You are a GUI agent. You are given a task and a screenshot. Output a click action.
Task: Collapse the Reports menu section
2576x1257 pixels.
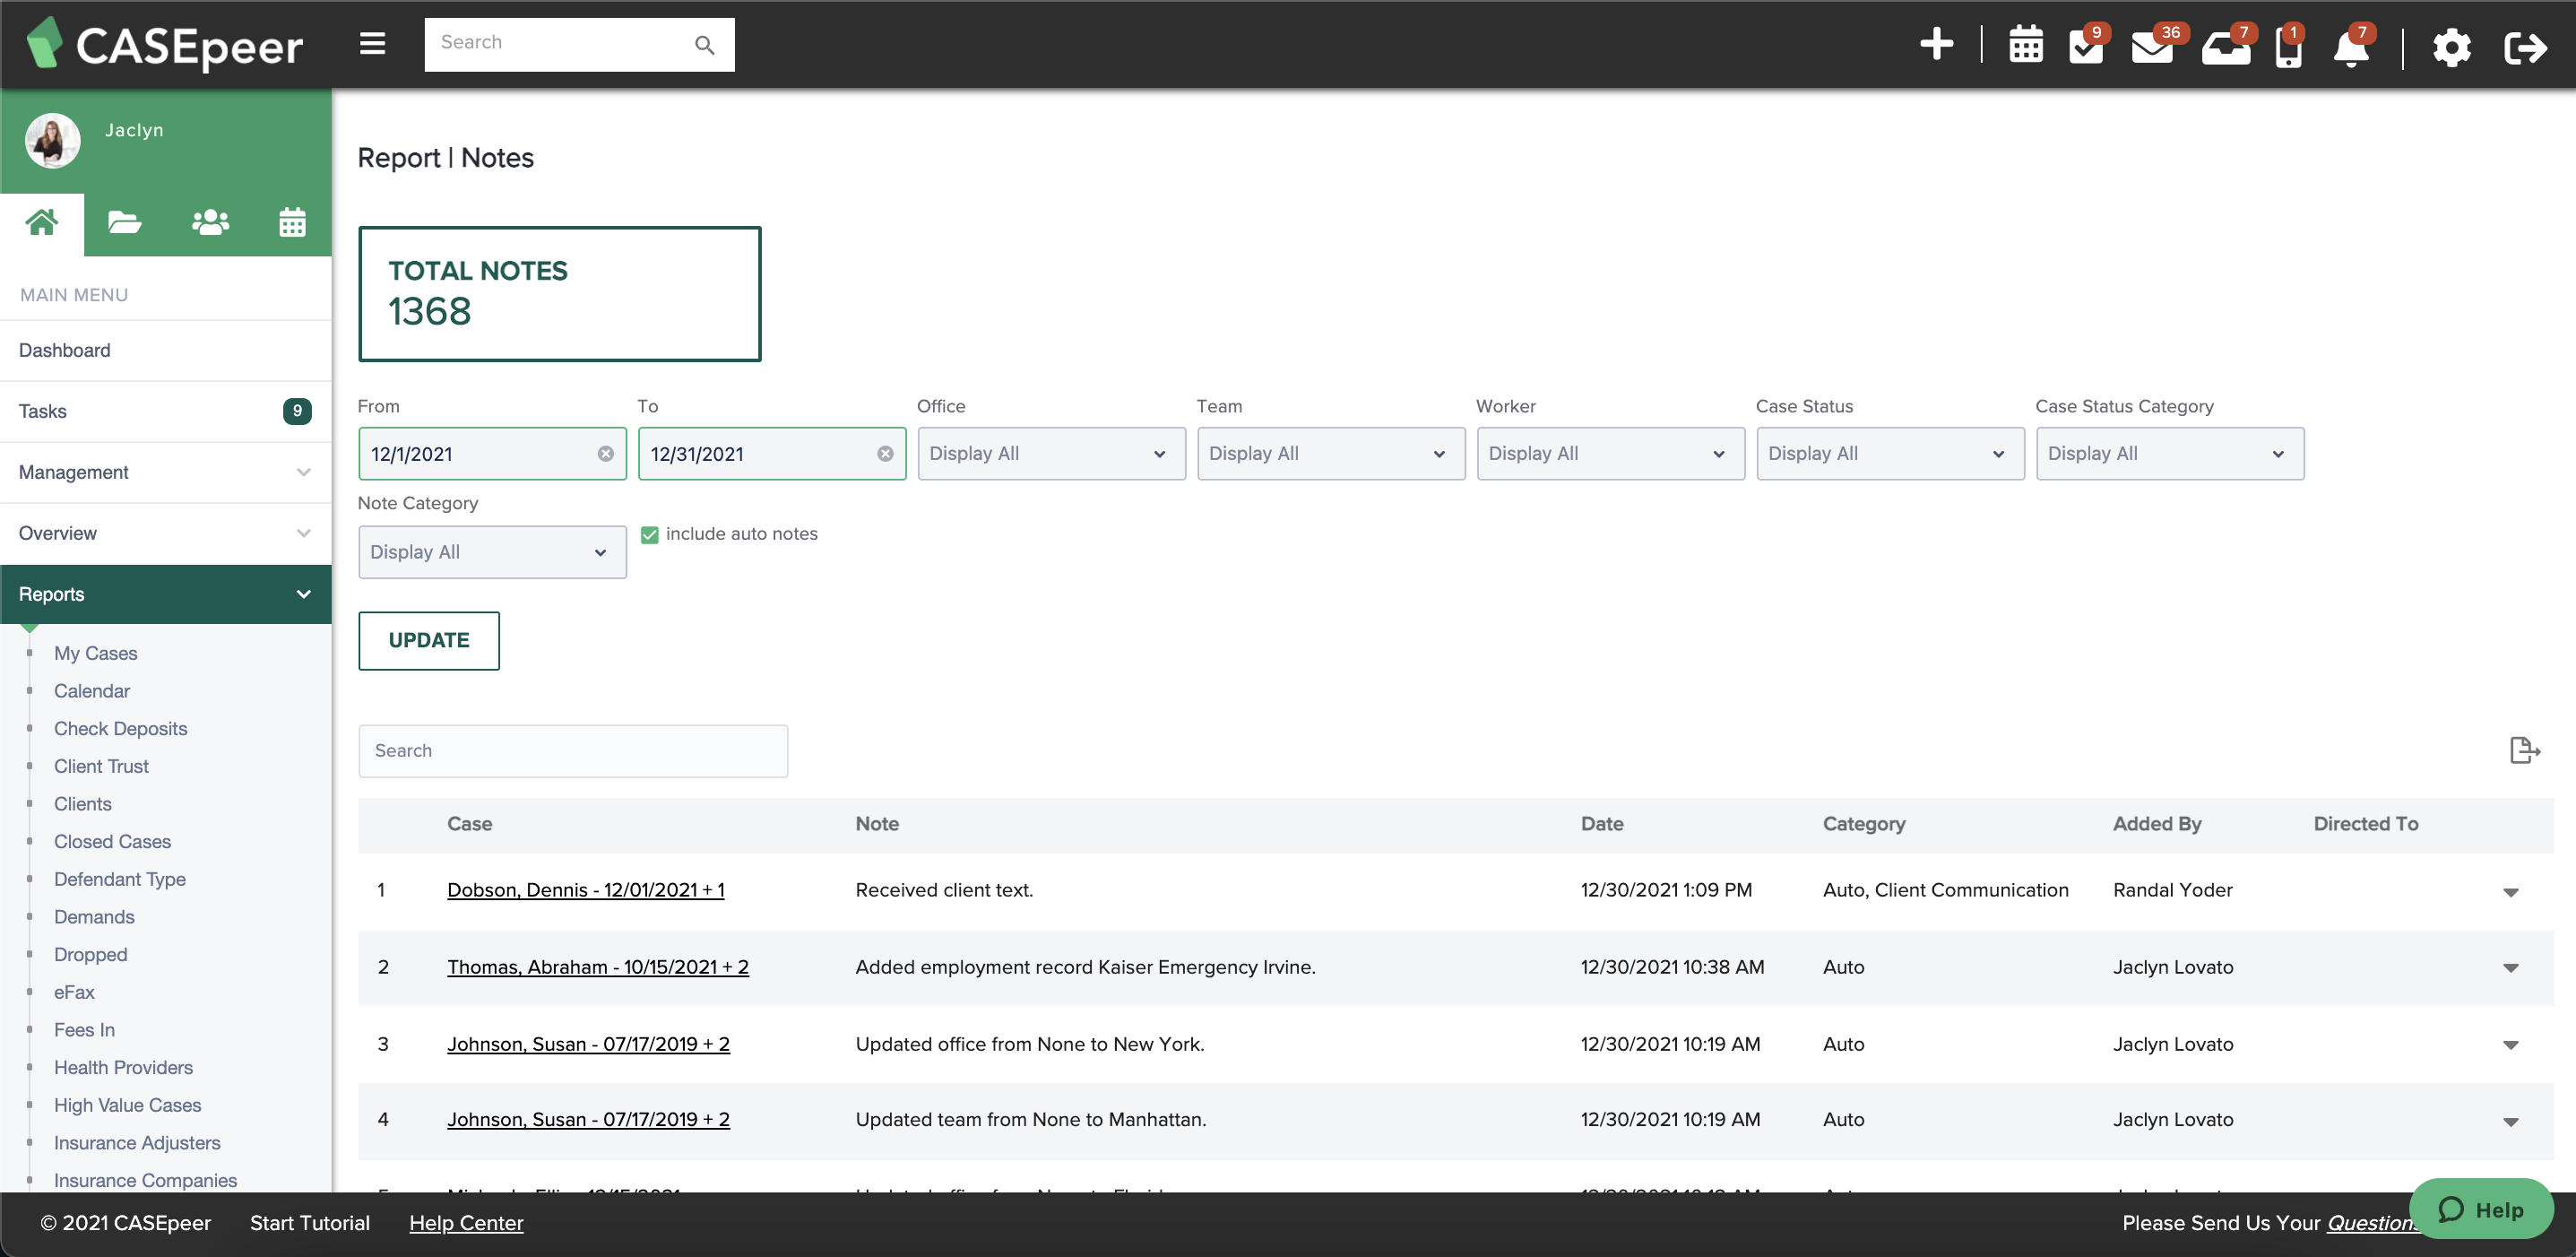click(303, 594)
